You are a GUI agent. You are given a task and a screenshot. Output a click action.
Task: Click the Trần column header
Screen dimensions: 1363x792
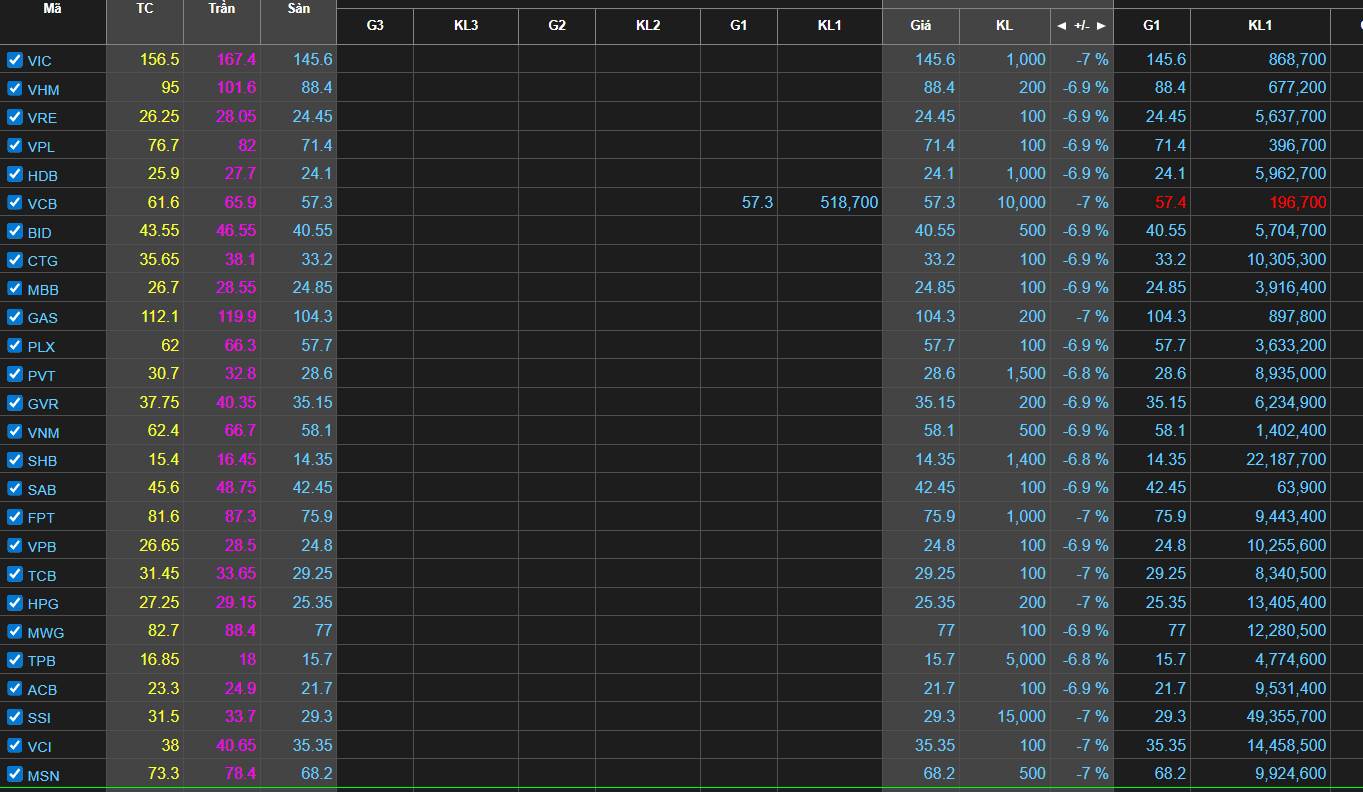222,8
